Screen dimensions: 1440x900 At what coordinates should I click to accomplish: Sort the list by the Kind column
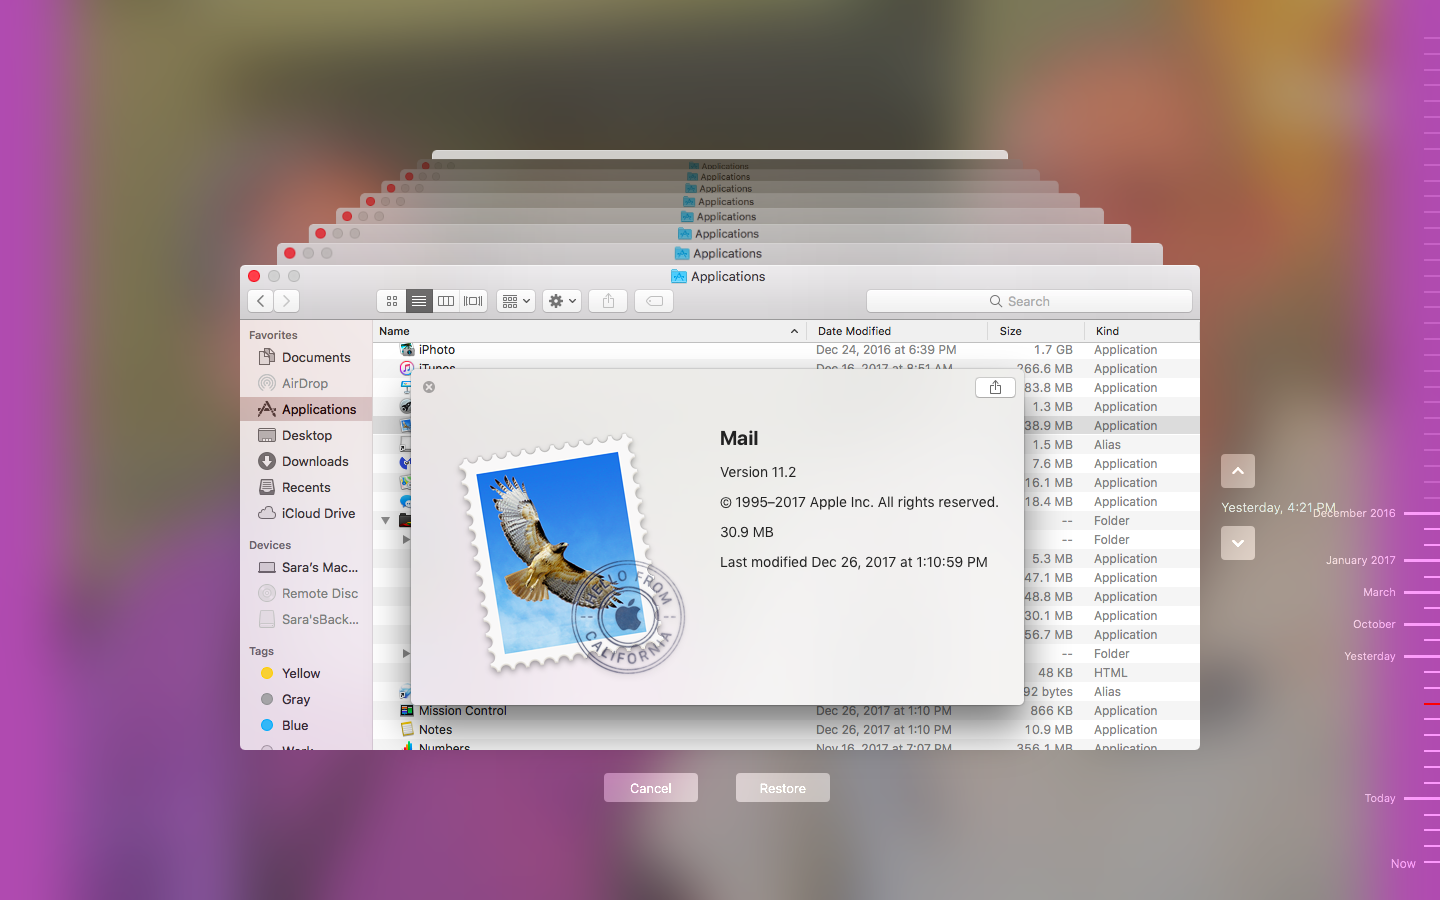[x=1142, y=331]
